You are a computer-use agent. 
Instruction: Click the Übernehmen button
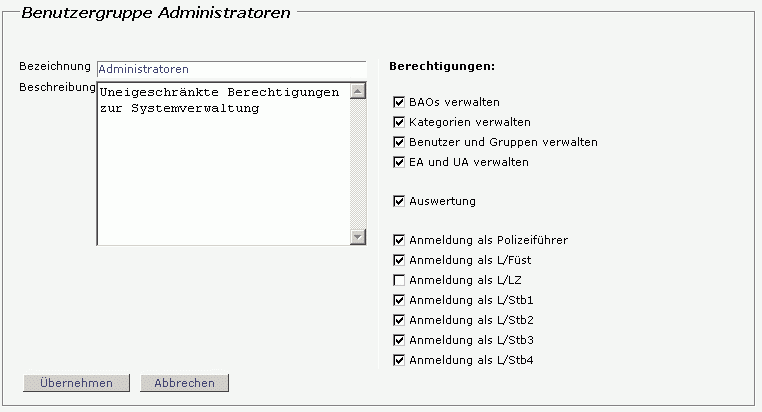coord(75,383)
